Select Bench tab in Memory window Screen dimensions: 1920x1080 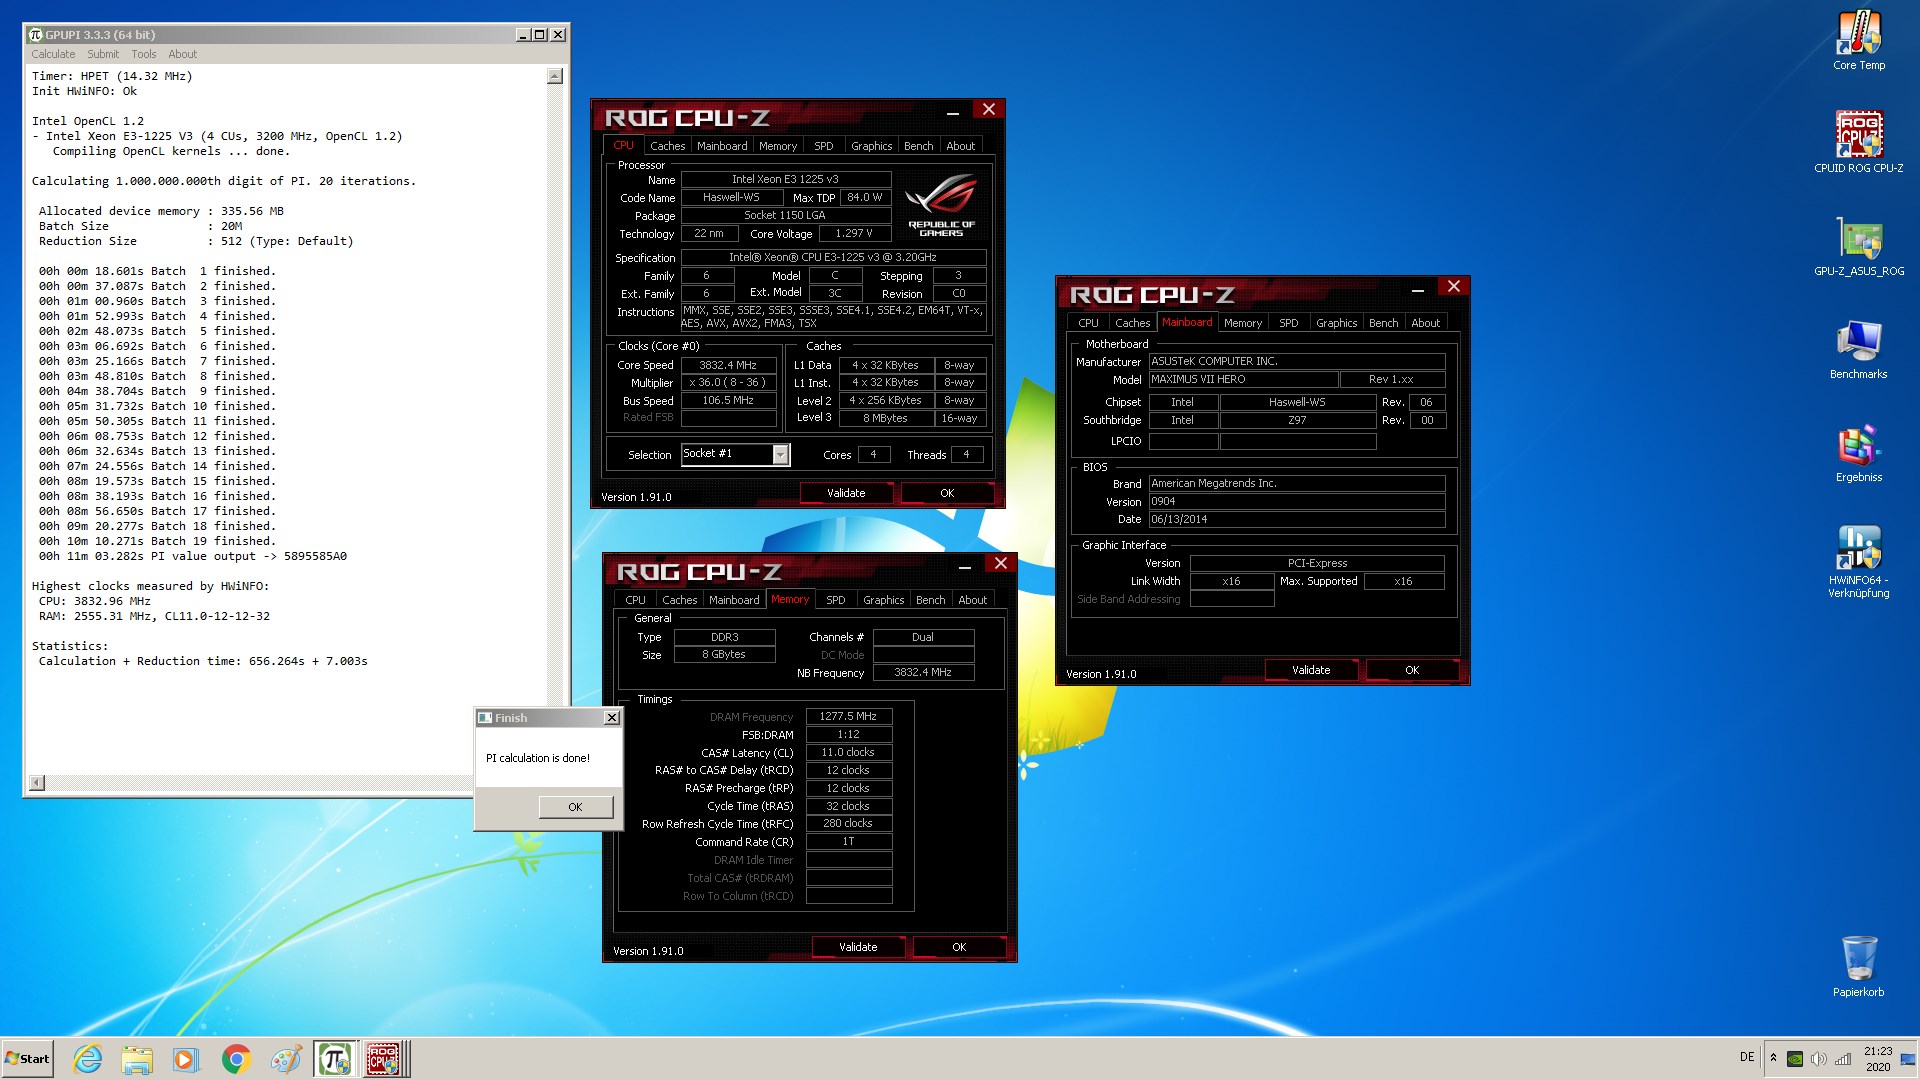tap(930, 600)
